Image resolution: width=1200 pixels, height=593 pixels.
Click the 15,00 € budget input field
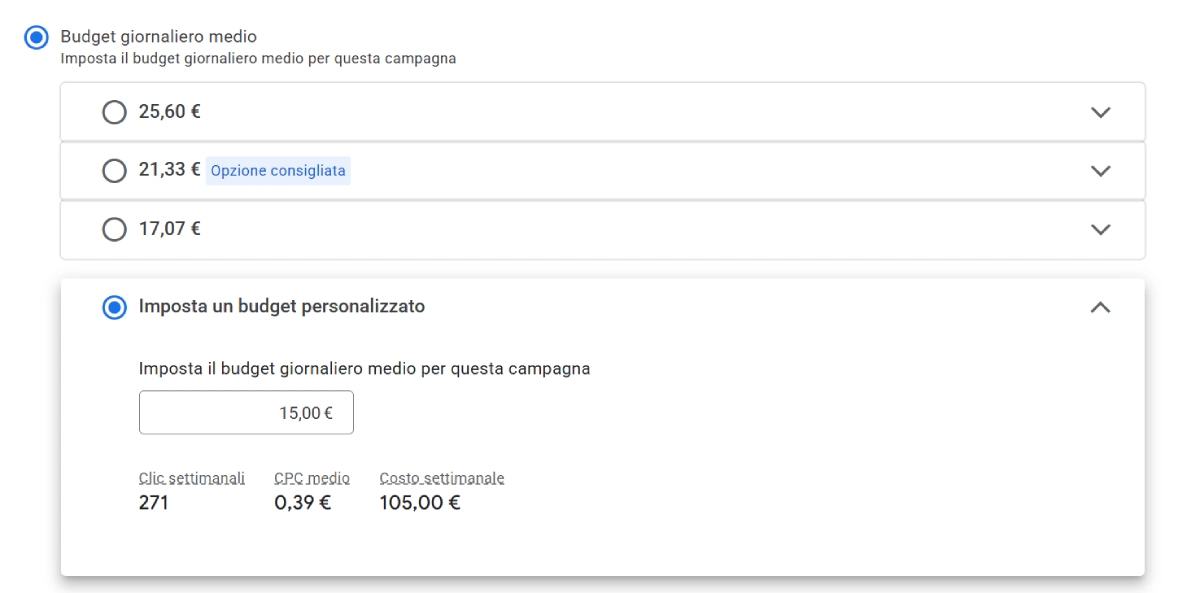click(x=246, y=411)
